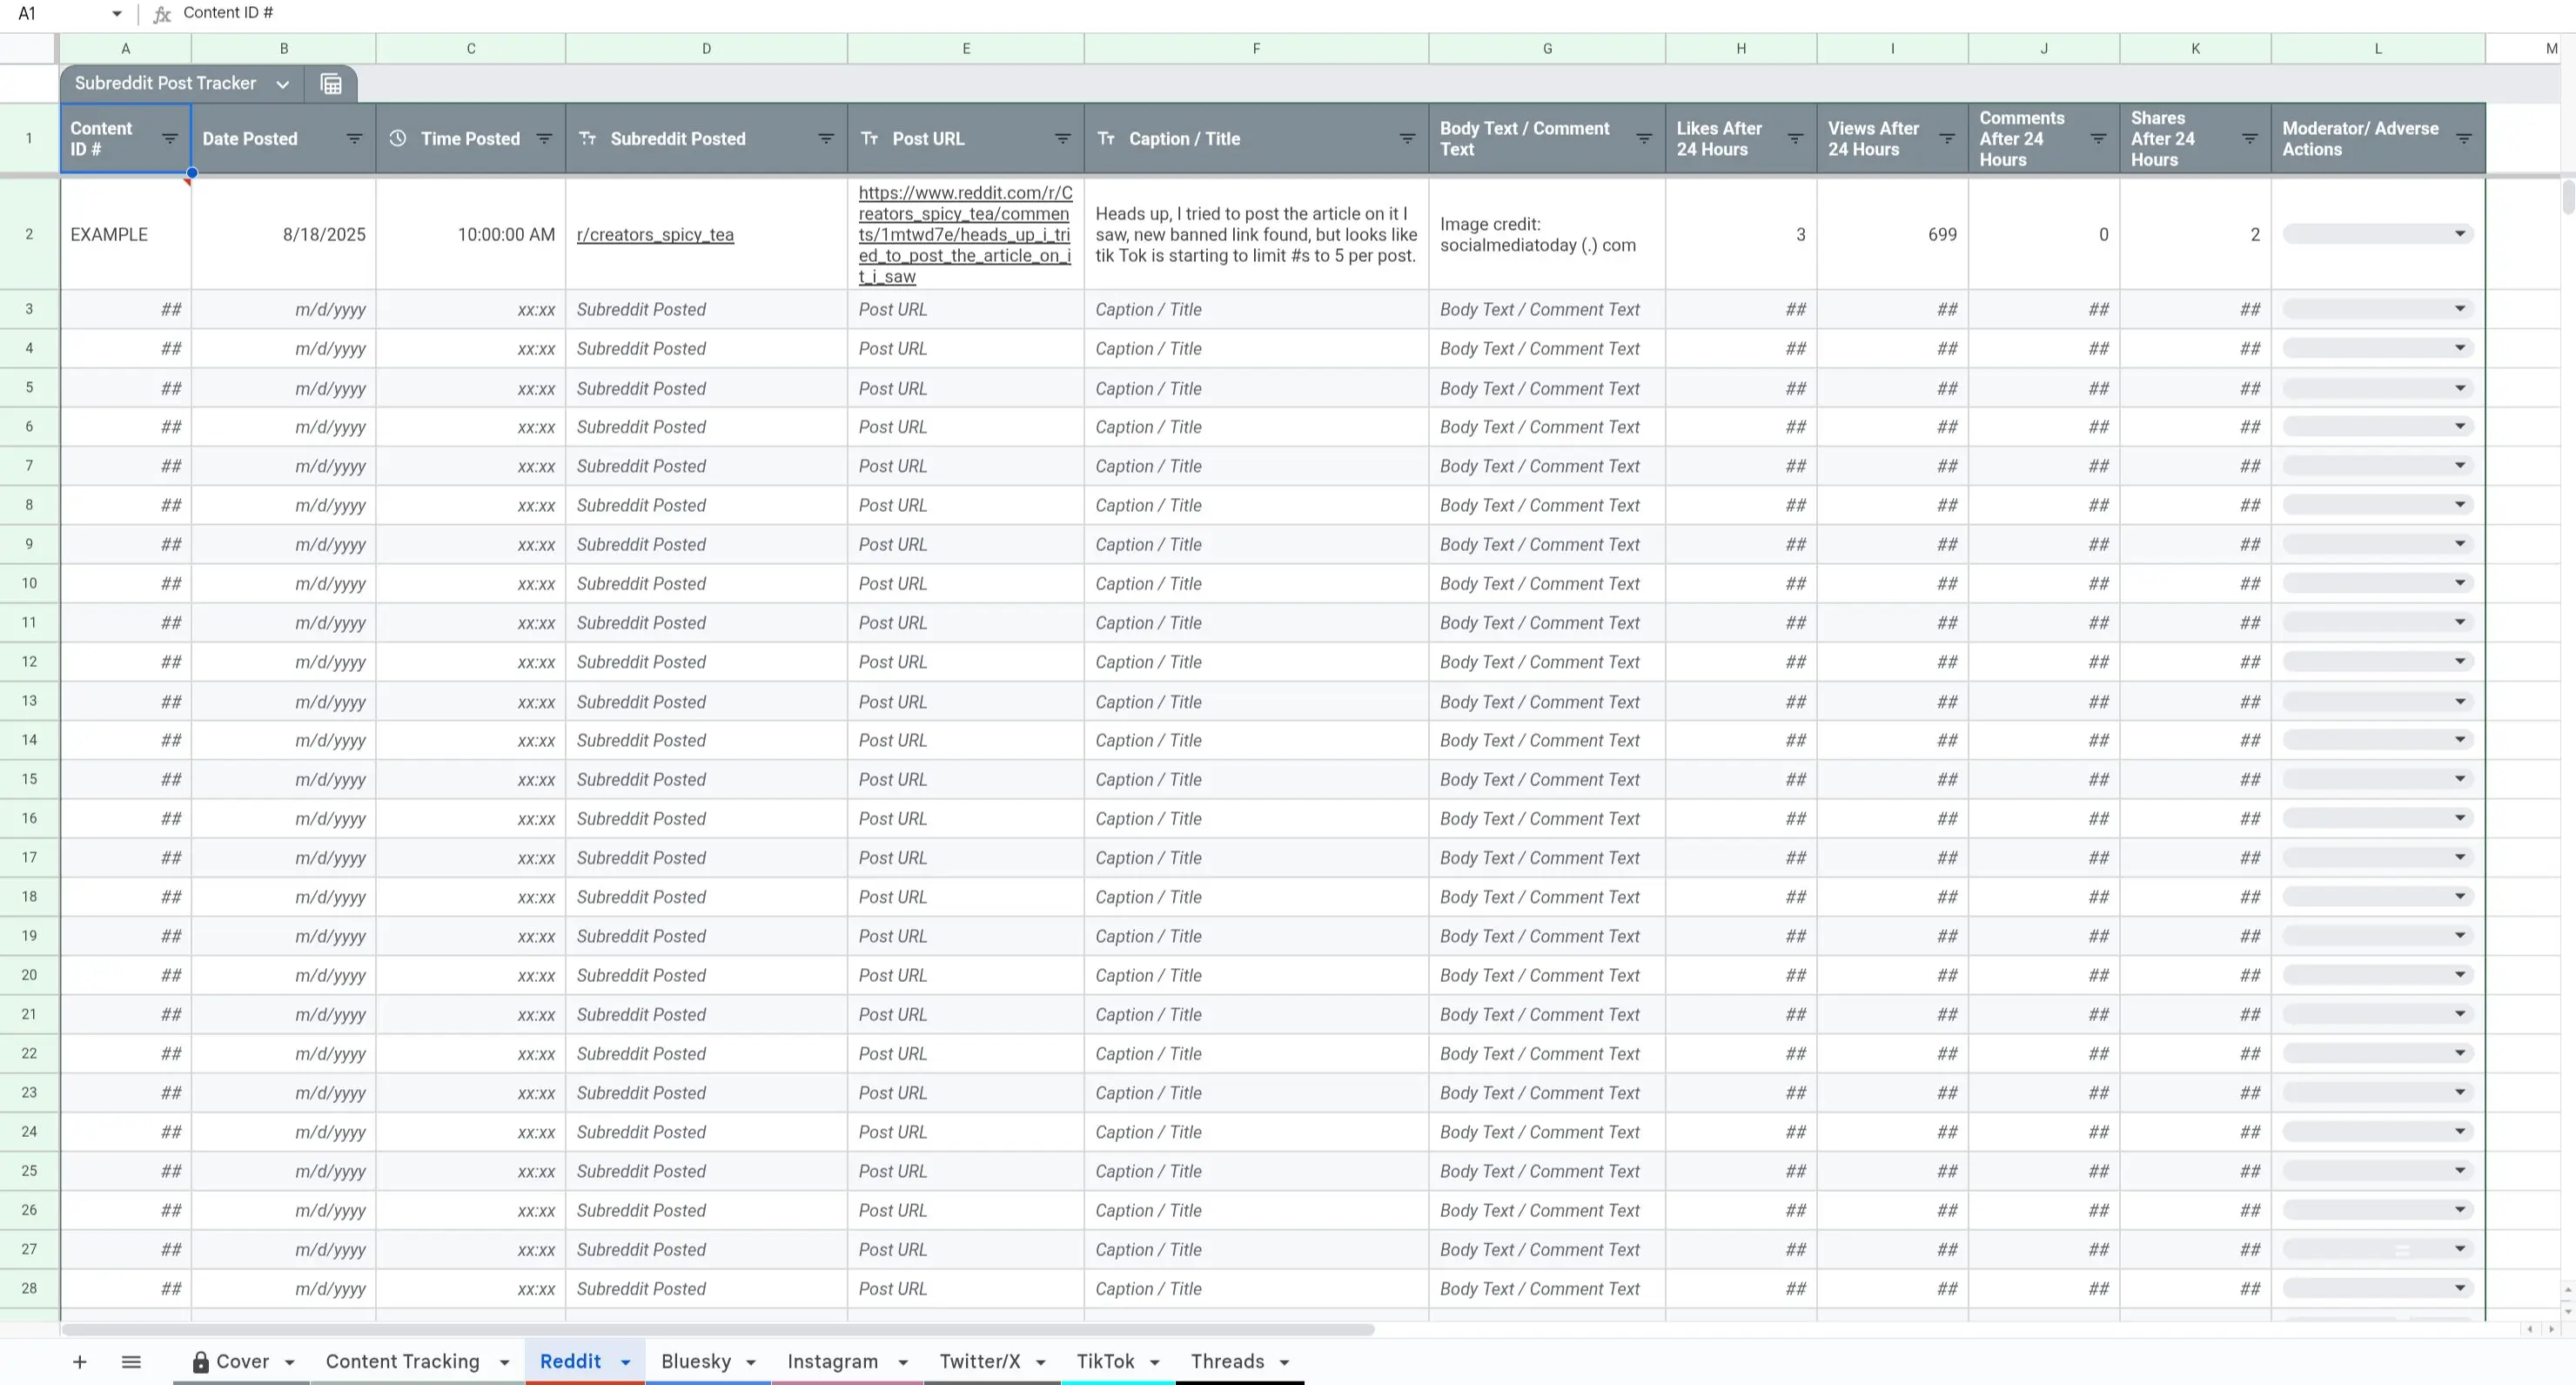
Task: Click the all sheets list icon
Action: [131, 1361]
